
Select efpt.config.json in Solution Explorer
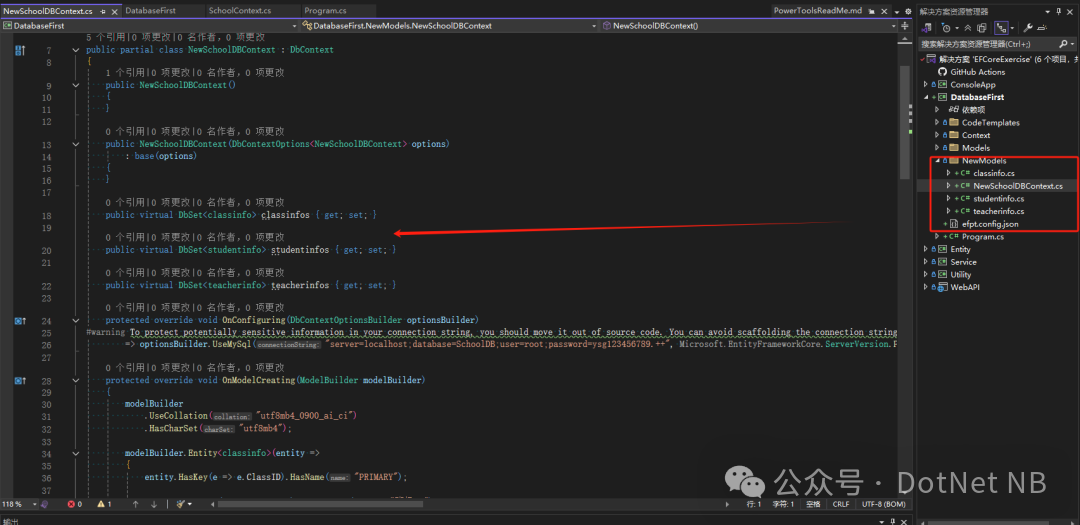pyautogui.click(x=991, y=224)
